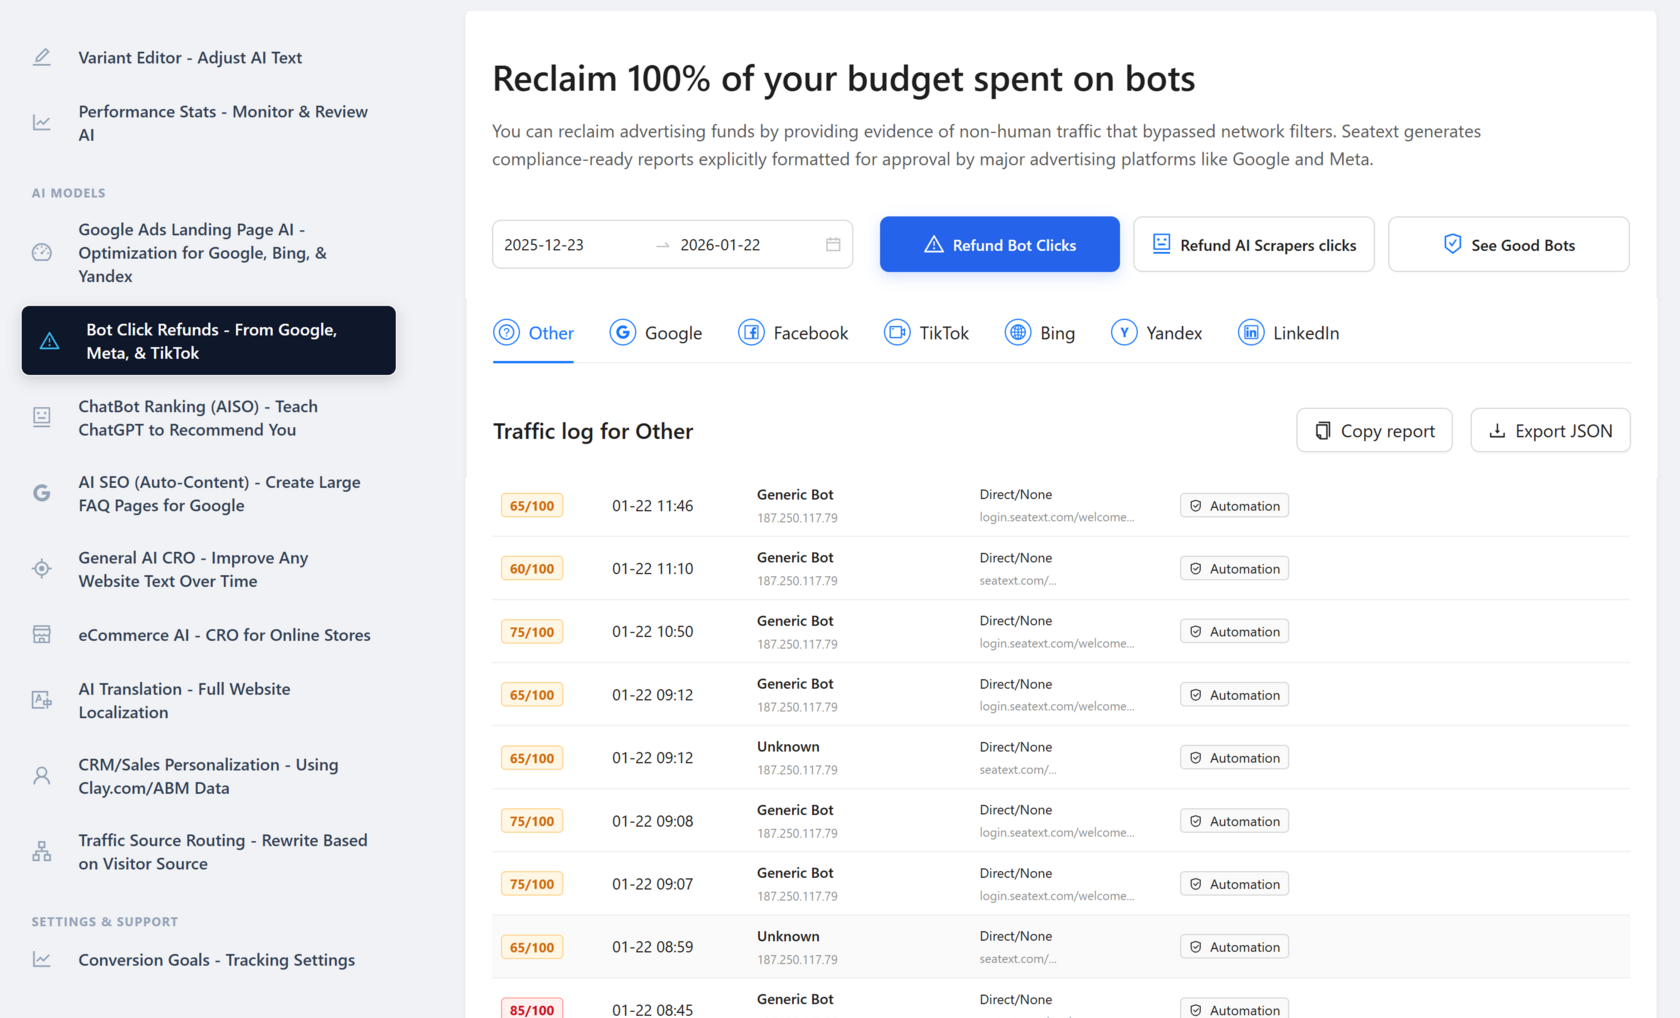Click the question mark icon on Other tab
The height and width of the screenshot is (1018, 1680).
pos(507,332)
